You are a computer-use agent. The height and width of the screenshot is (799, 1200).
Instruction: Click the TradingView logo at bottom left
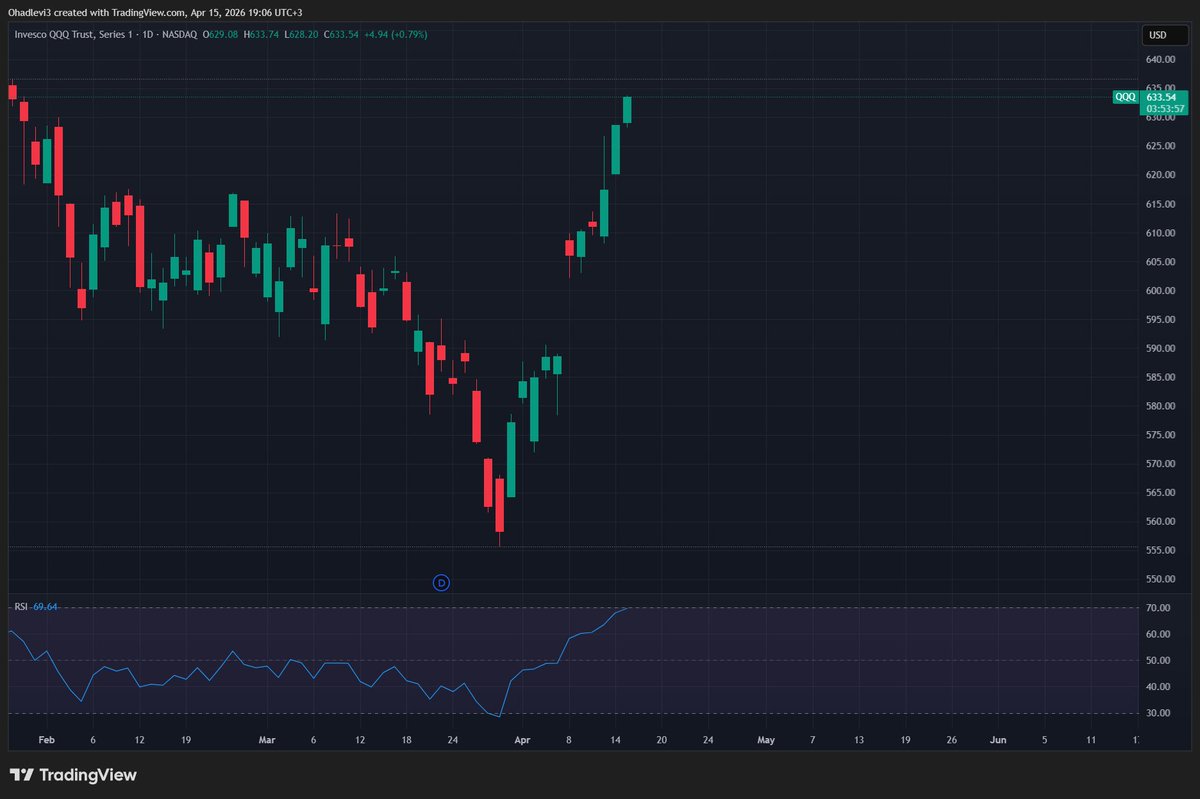(x=73, y=775)
